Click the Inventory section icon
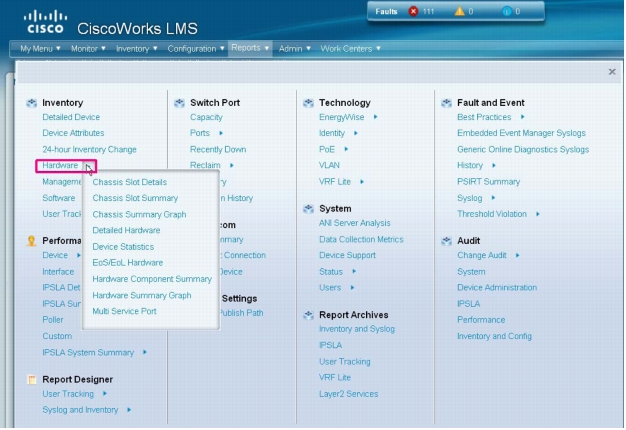 32,103
